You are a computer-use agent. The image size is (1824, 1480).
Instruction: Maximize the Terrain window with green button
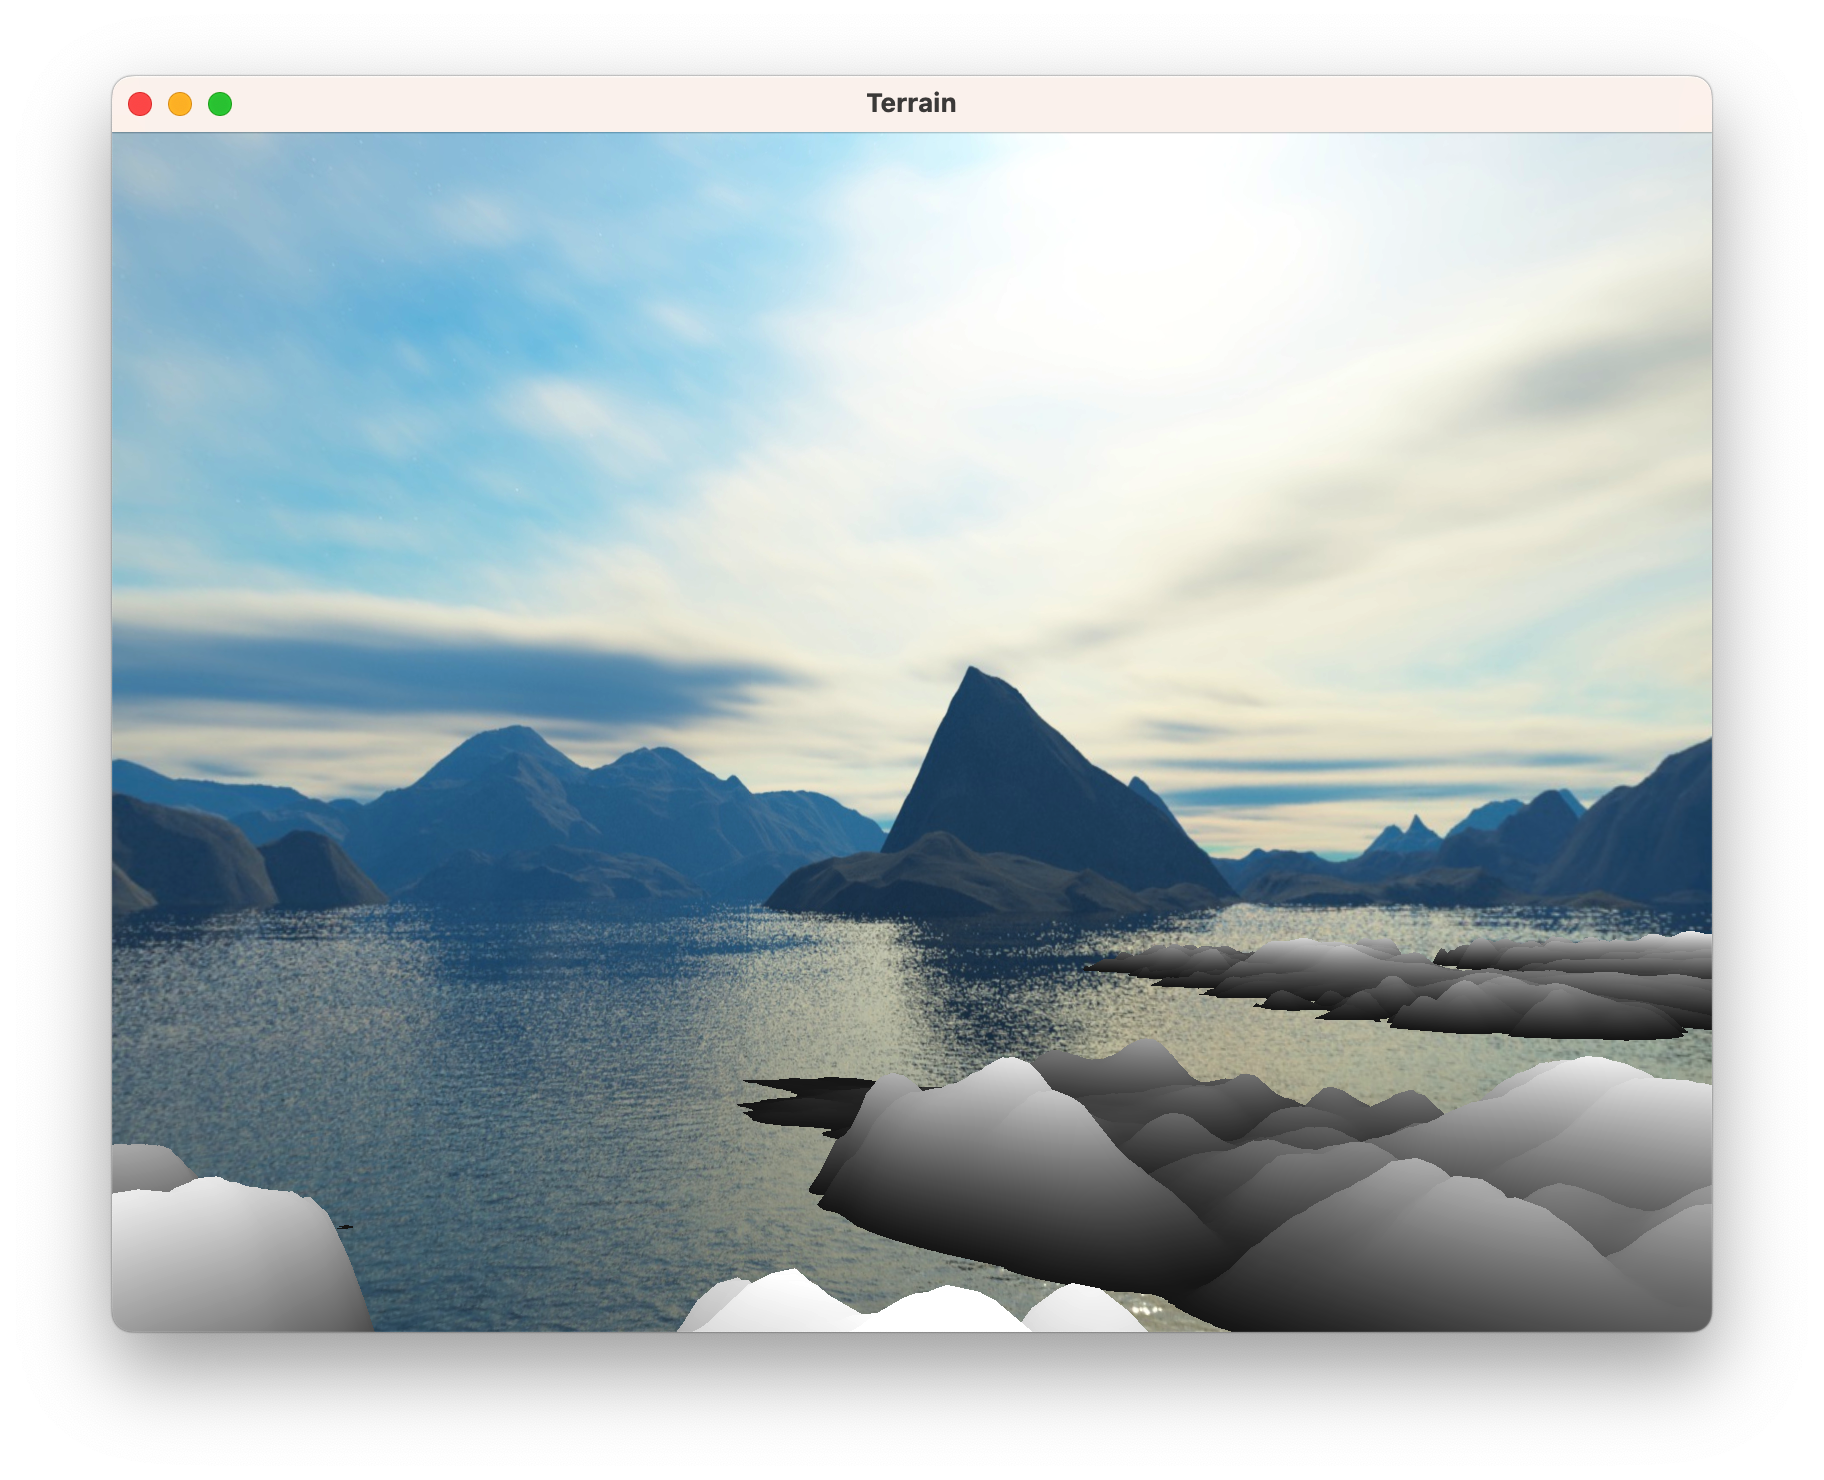coord(220,104)
